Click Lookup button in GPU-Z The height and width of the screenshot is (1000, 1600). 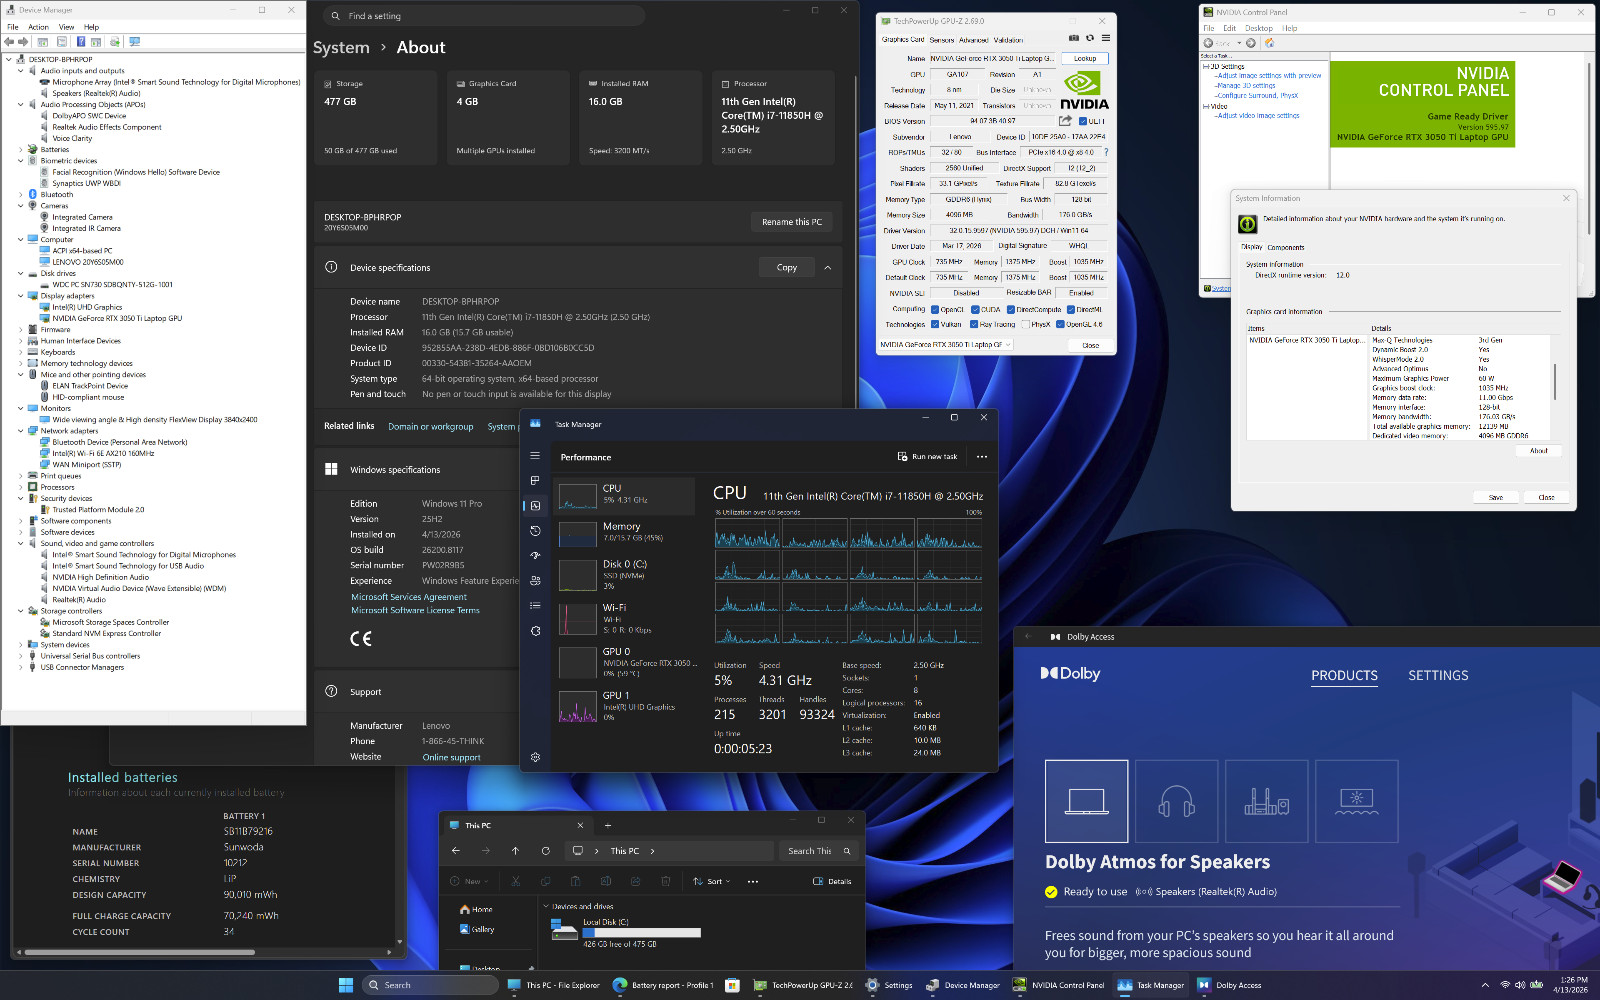[x=1085, y=59]
